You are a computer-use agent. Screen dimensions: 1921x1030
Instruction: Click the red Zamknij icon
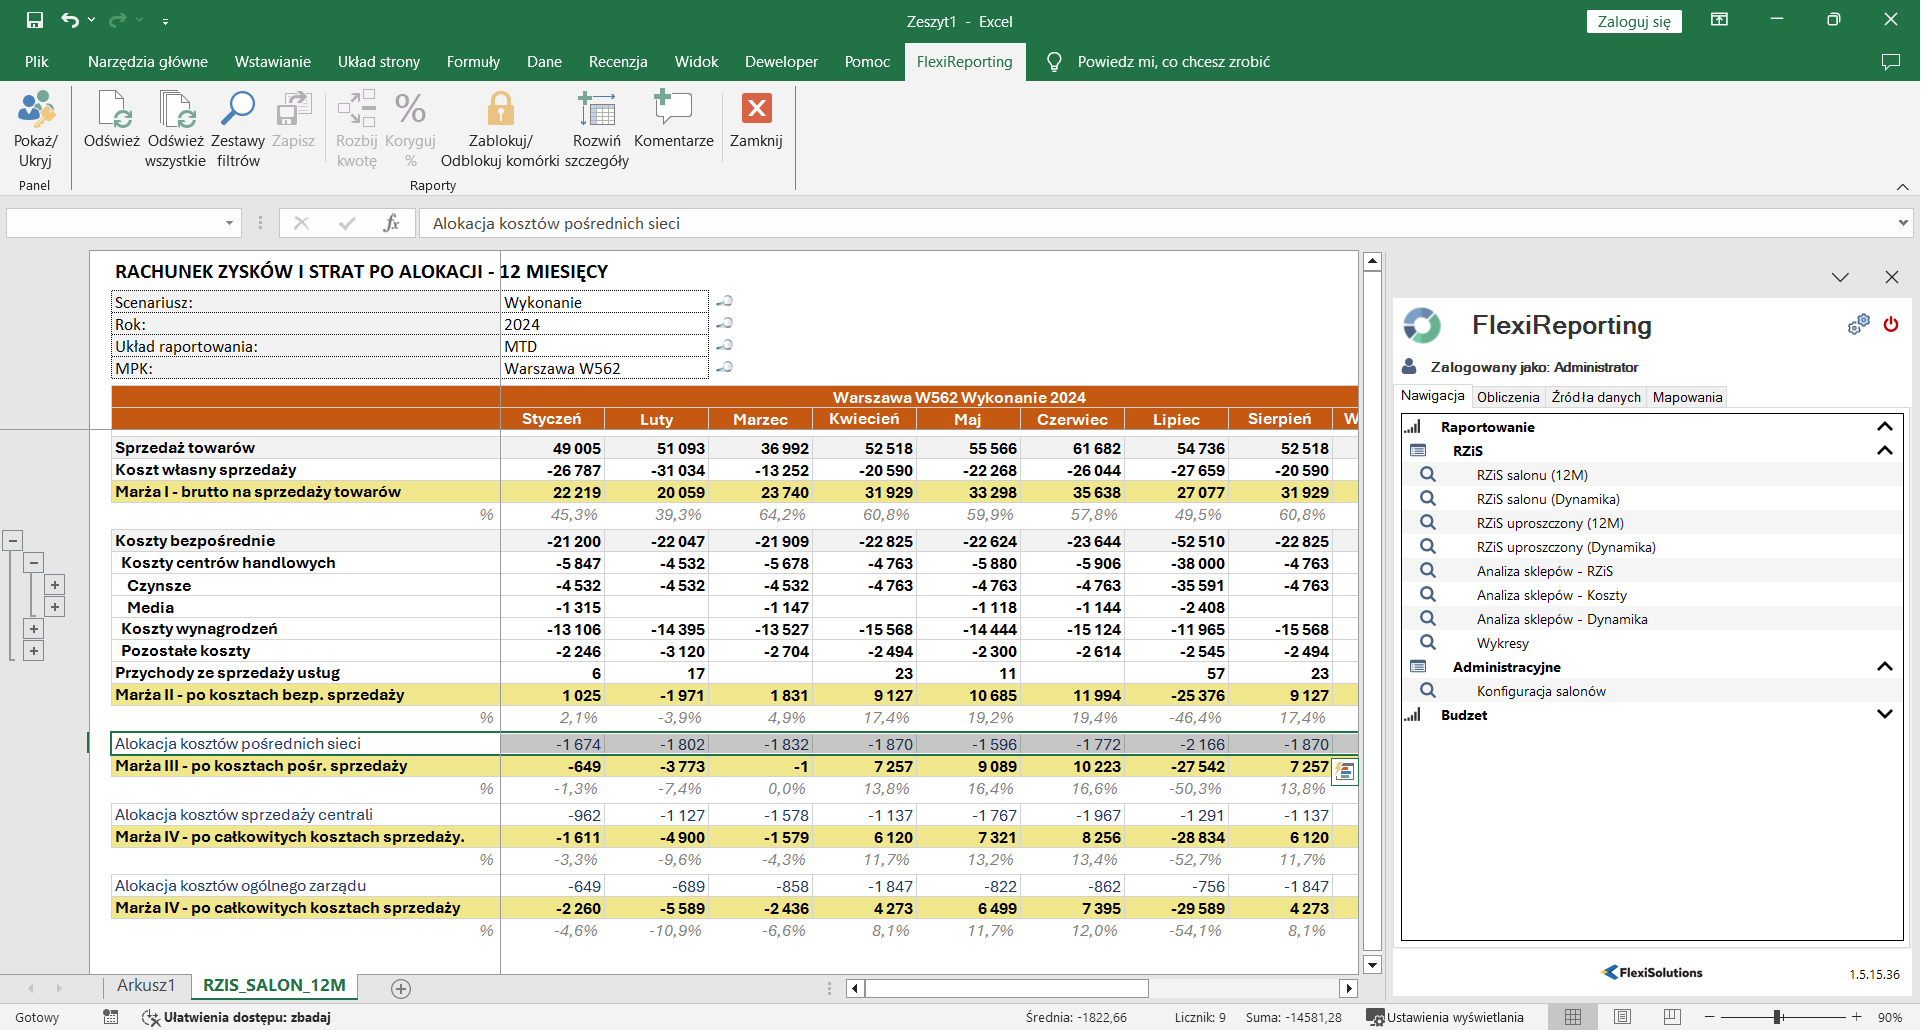pyautogui.click(x=756, y=110)
